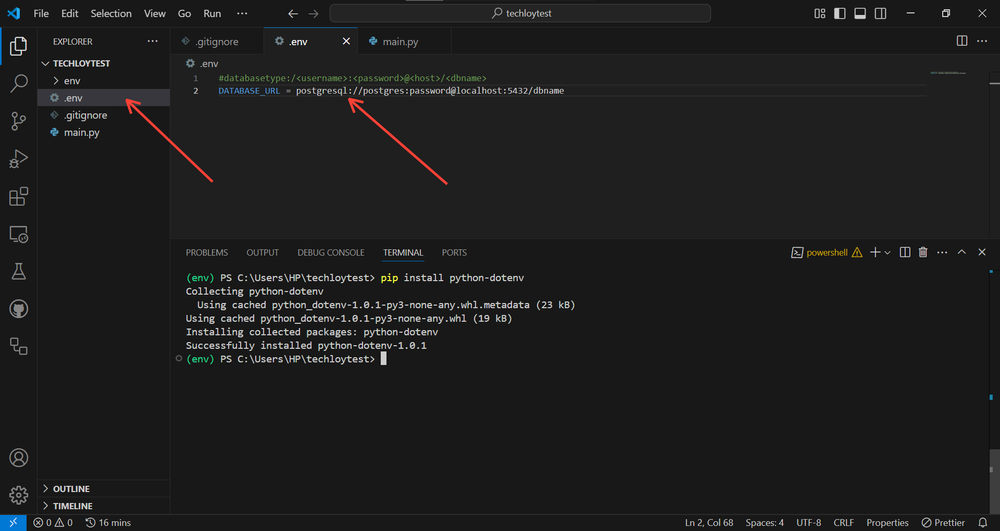This screenshot has width=1000, height=531.
Task: Click the split editor right icon
Action: coord(962,41)
